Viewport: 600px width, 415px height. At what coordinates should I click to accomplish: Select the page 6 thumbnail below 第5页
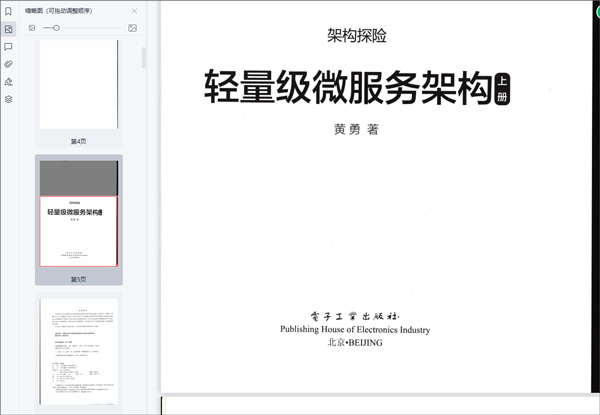click(79, 352)
